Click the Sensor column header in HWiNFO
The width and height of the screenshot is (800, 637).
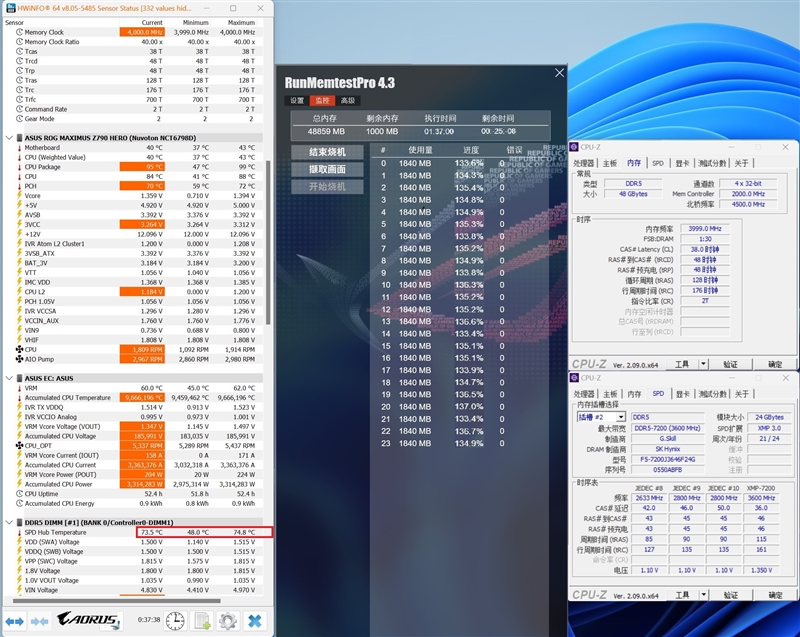[x=61, y=22]
